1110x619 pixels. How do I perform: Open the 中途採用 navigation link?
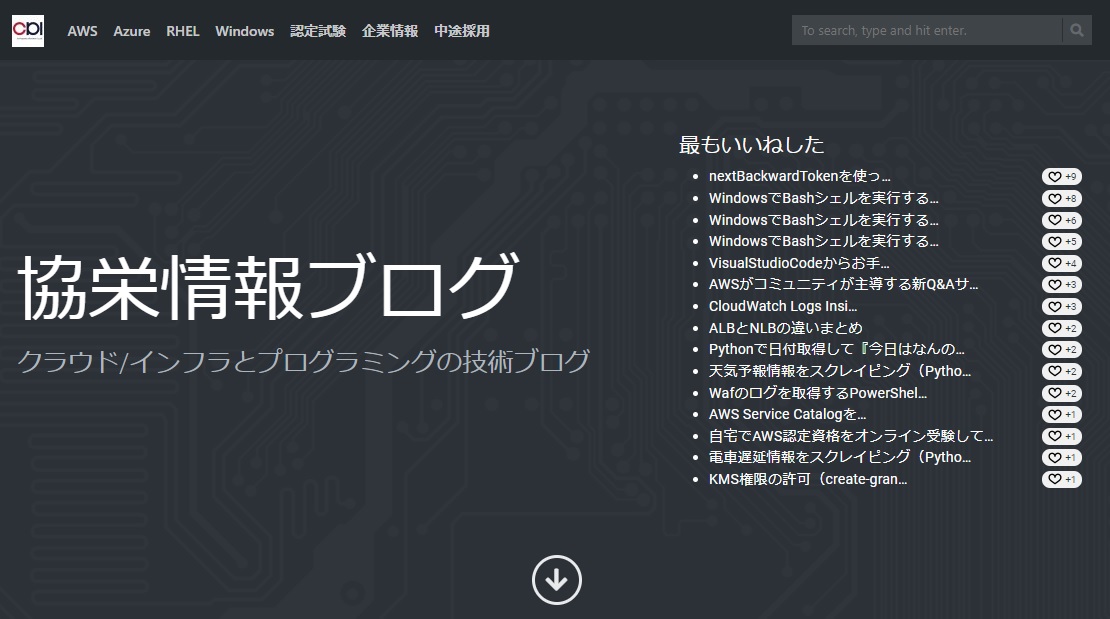coord(462,31)
